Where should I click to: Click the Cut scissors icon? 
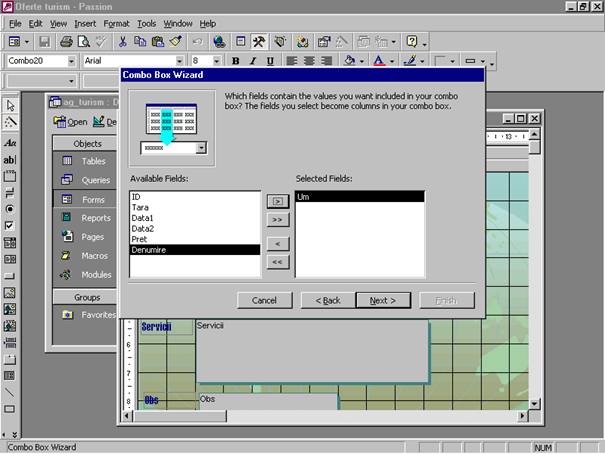[122, 42]
